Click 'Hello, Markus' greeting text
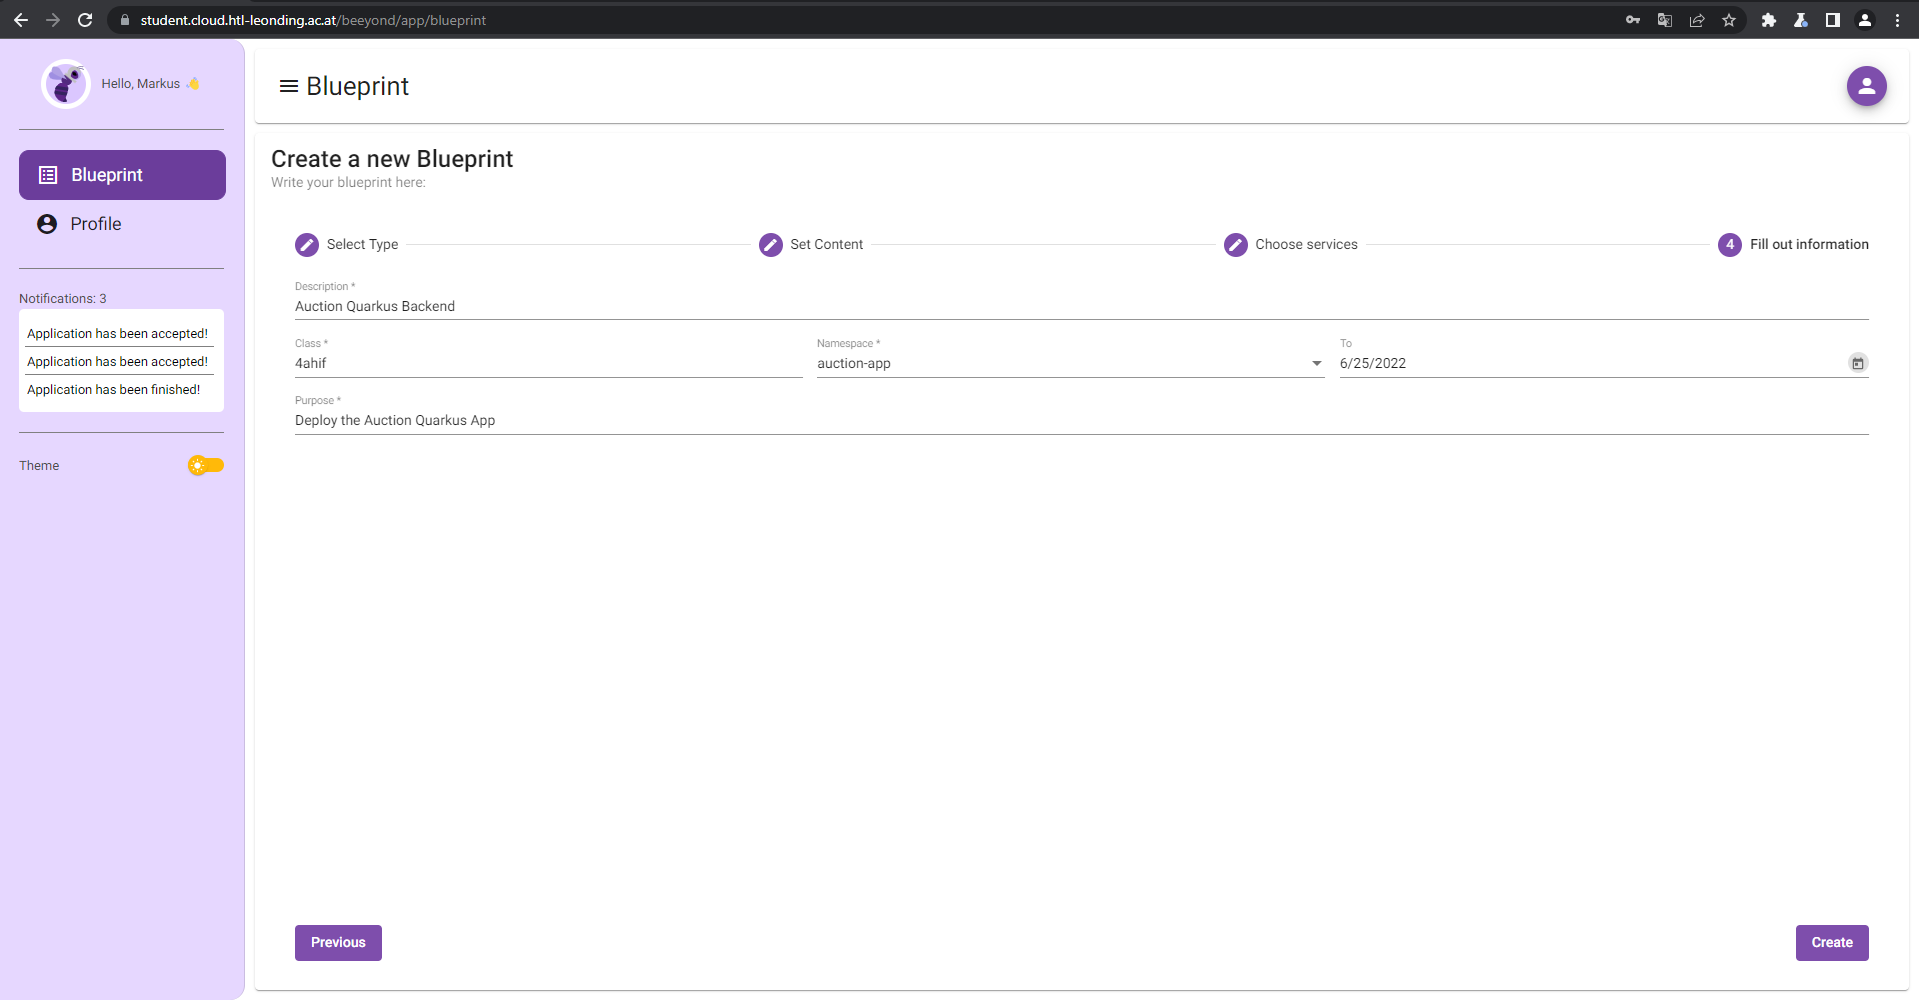Viewport: 1919px width, 1000px height. (141, 84)
